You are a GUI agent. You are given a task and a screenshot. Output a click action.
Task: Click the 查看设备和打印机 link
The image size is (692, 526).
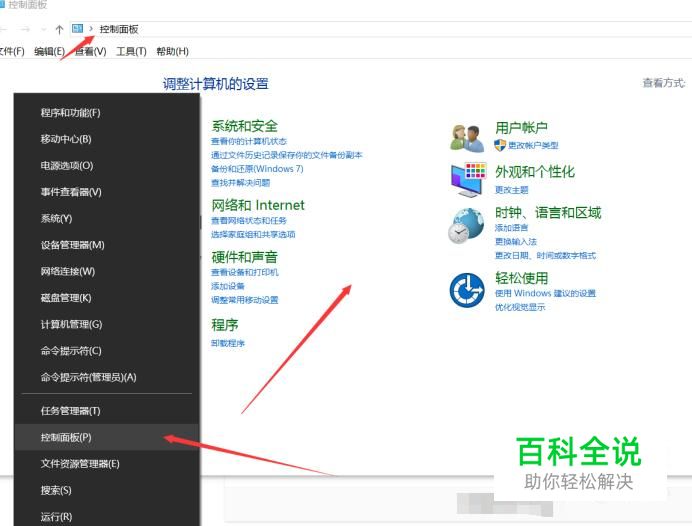[x=245, y=272]
